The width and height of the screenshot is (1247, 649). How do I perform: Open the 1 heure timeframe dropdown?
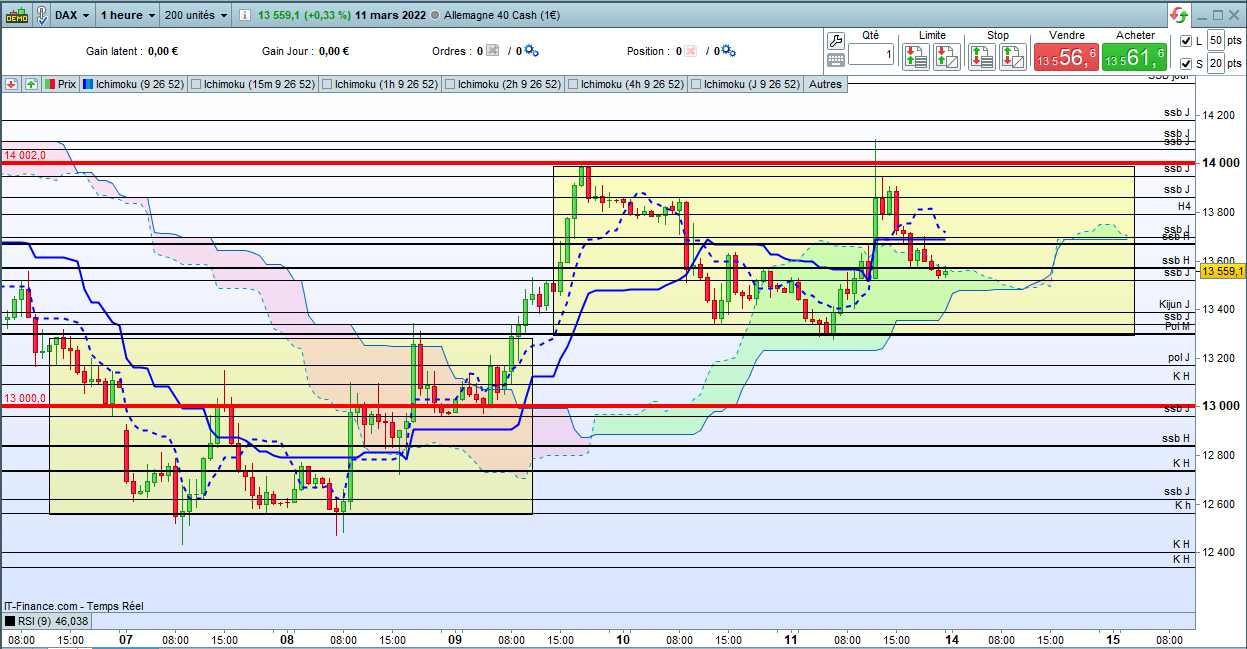pos(128,15)
